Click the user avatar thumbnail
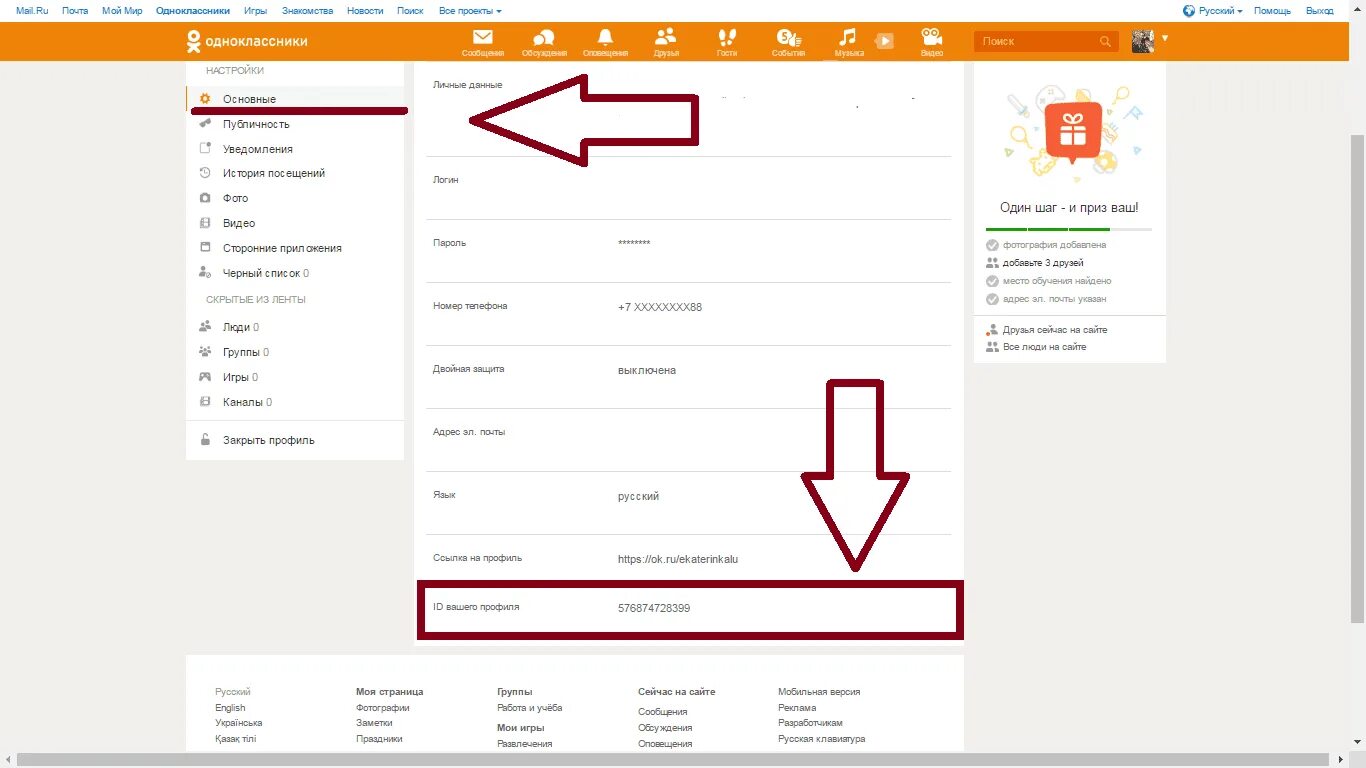The width and height of the screenshot is (1366, 768). pyautogui.click(x=1143, y=41)
